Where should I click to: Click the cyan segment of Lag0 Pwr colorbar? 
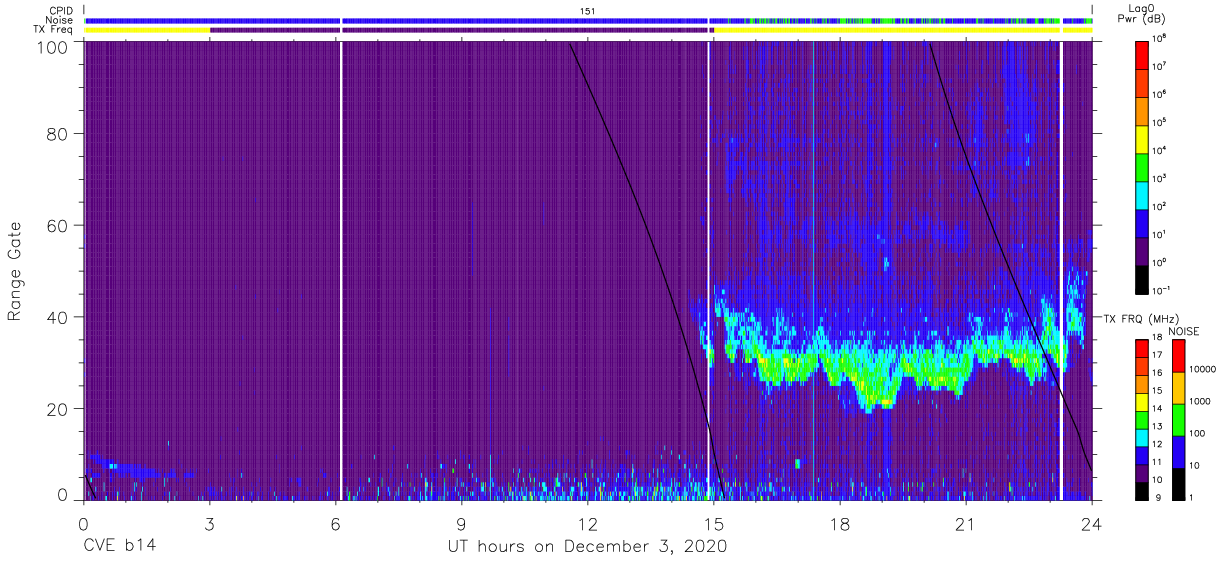coord(1144,194)
